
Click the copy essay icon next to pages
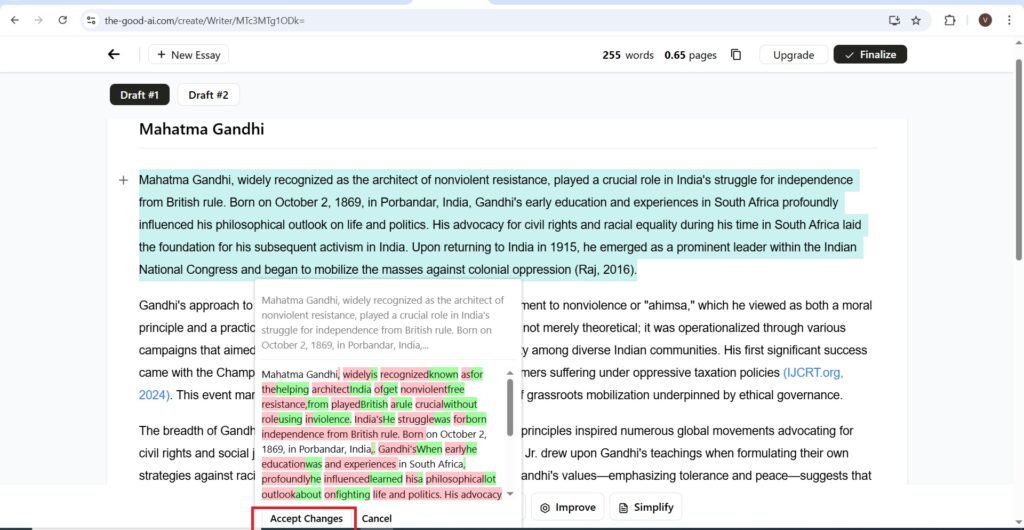[736, 55]
